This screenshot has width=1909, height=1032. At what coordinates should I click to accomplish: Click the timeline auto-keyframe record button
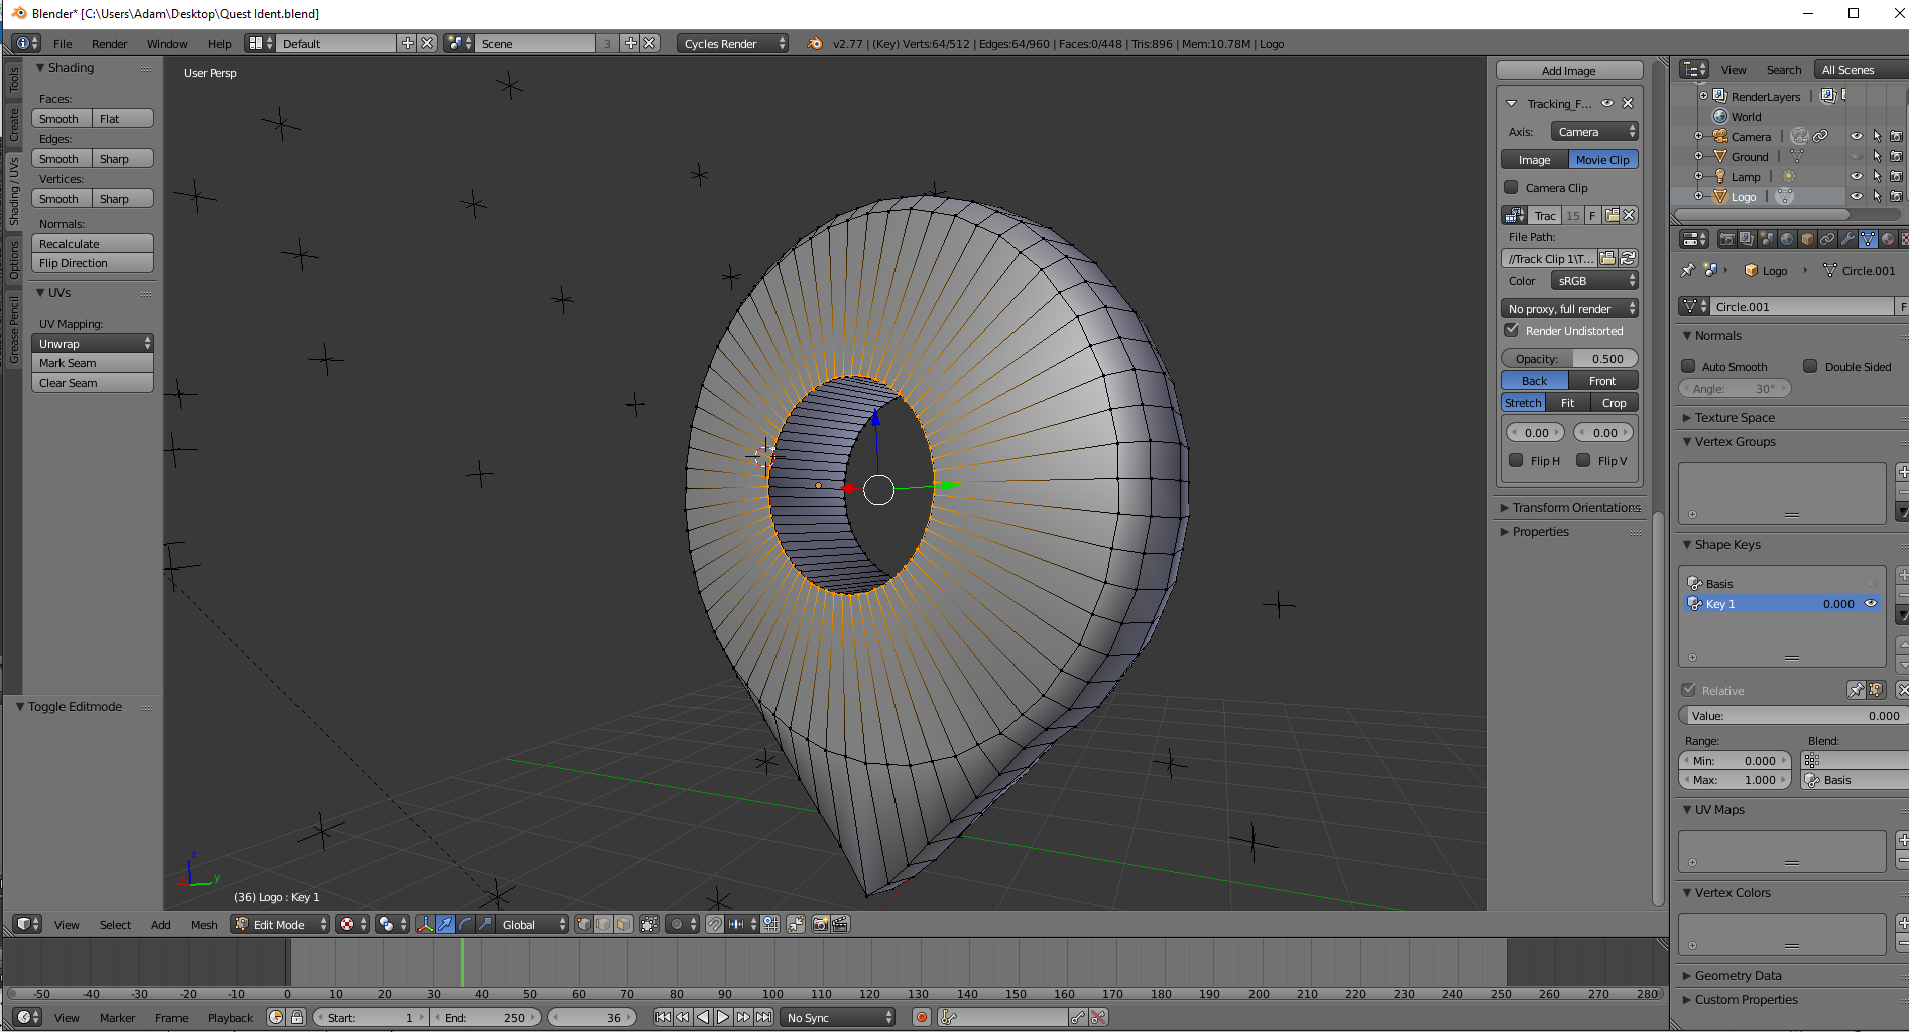(x=921, y=1017)
